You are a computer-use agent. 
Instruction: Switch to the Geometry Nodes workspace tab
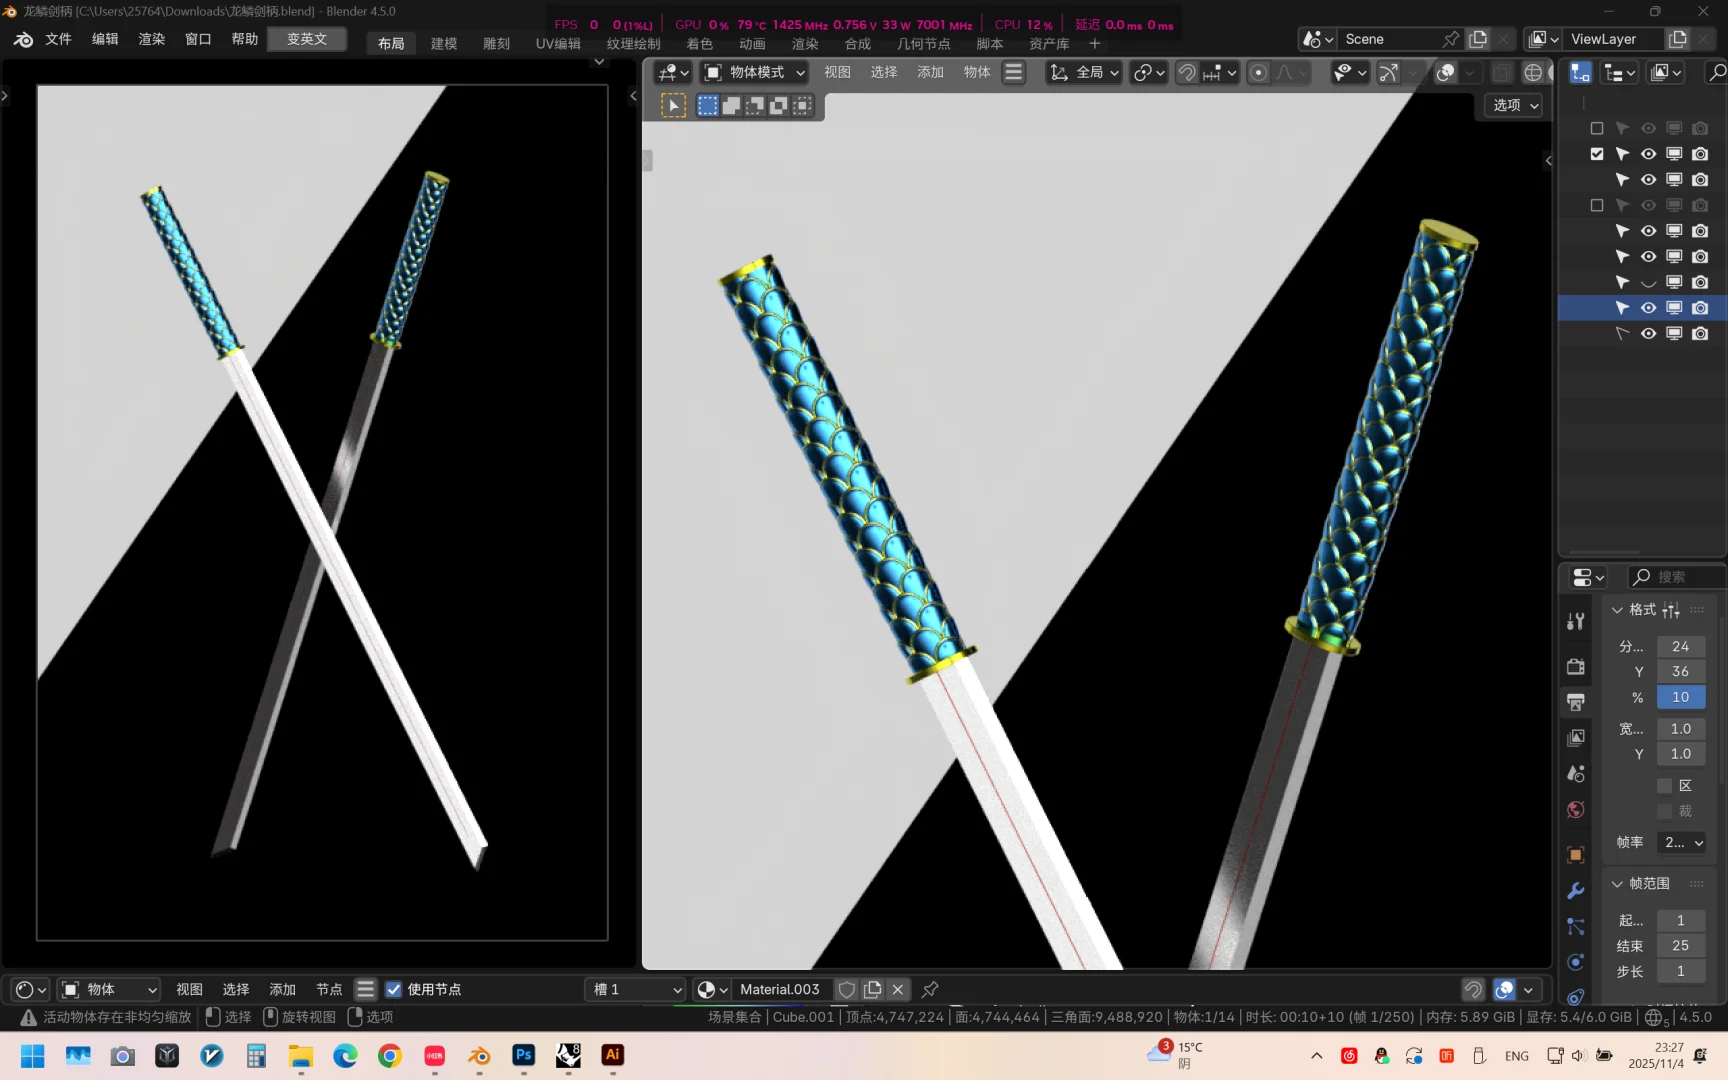(x=923, y=44)
